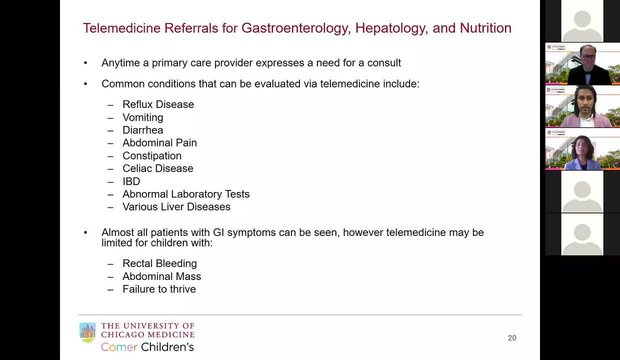Viewport: 620px width, 360px height.
Task: Click the Reflux Disease list item
Action: point(158,104)
